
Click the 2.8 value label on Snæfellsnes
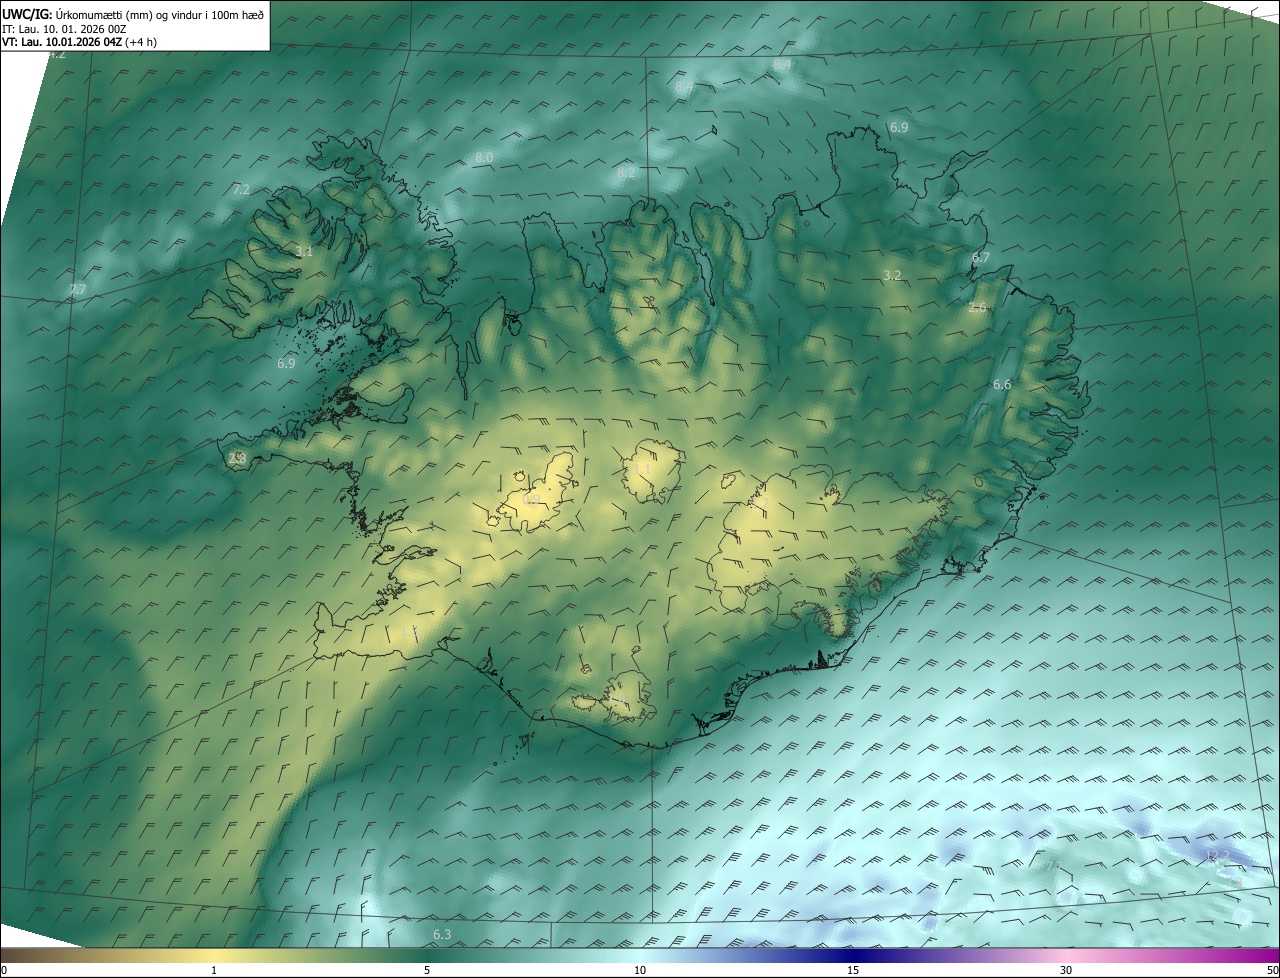point(237,459)
